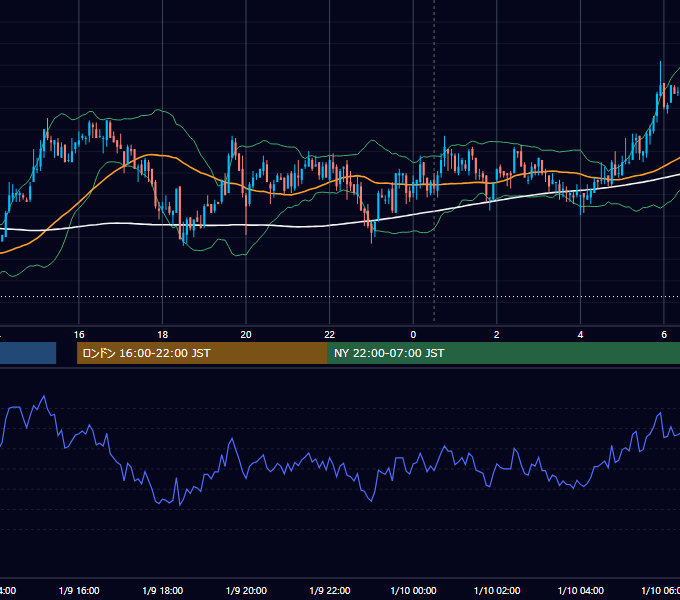Select the NY 22:00-07:00 JST session bar
Viewport: 680px width, 600px height.
point(503,353)
